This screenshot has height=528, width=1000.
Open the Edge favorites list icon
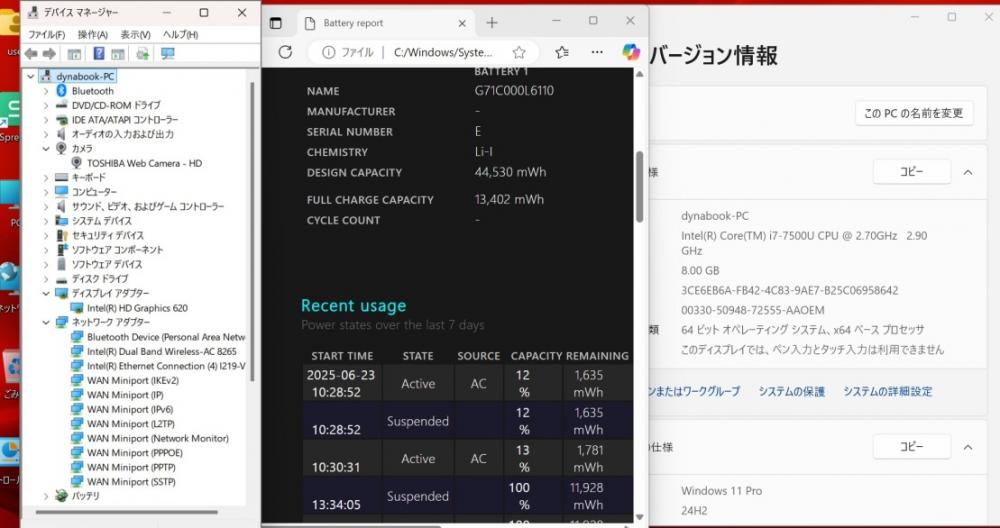562,52
